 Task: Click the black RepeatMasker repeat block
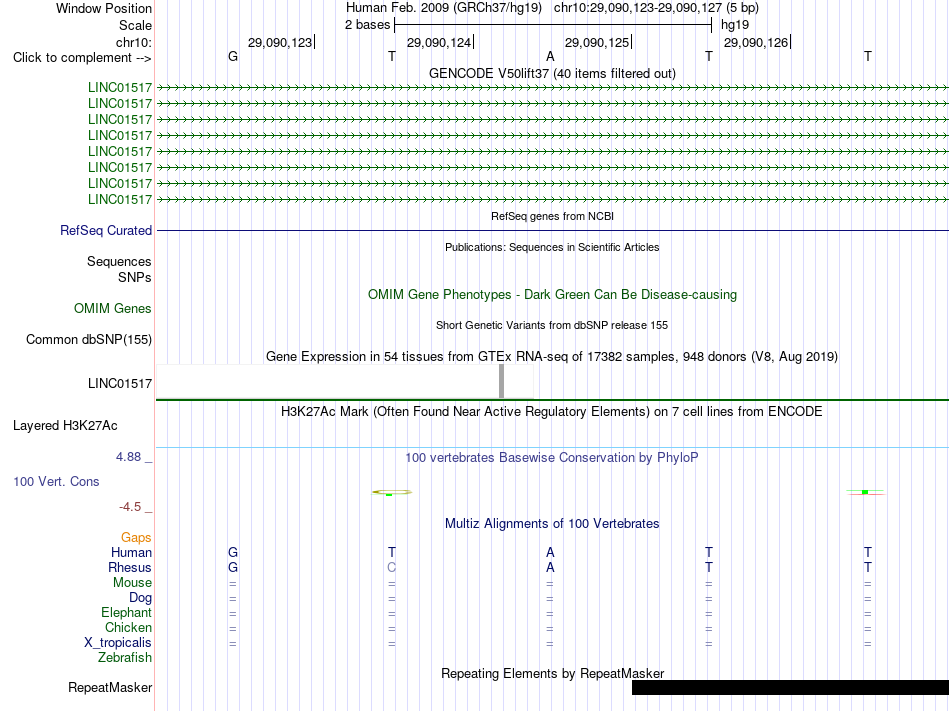pos(790,687)
